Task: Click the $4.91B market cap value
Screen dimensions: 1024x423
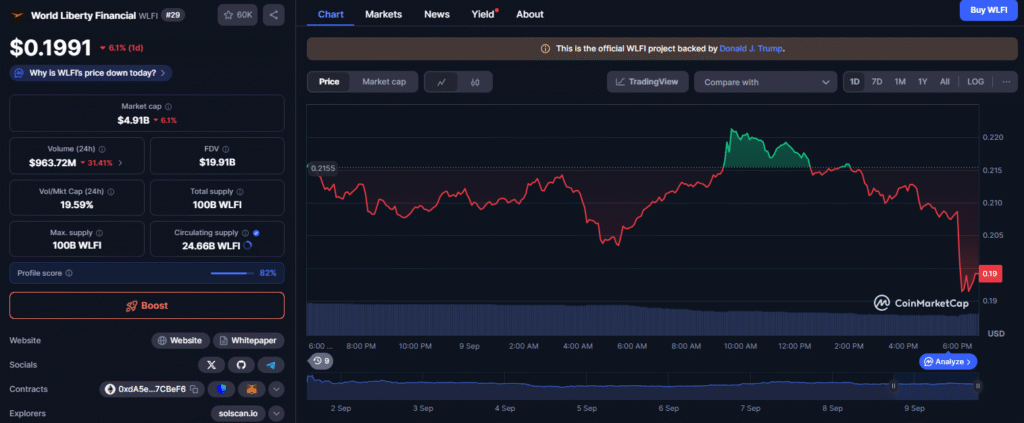Action: coord(134,120)
